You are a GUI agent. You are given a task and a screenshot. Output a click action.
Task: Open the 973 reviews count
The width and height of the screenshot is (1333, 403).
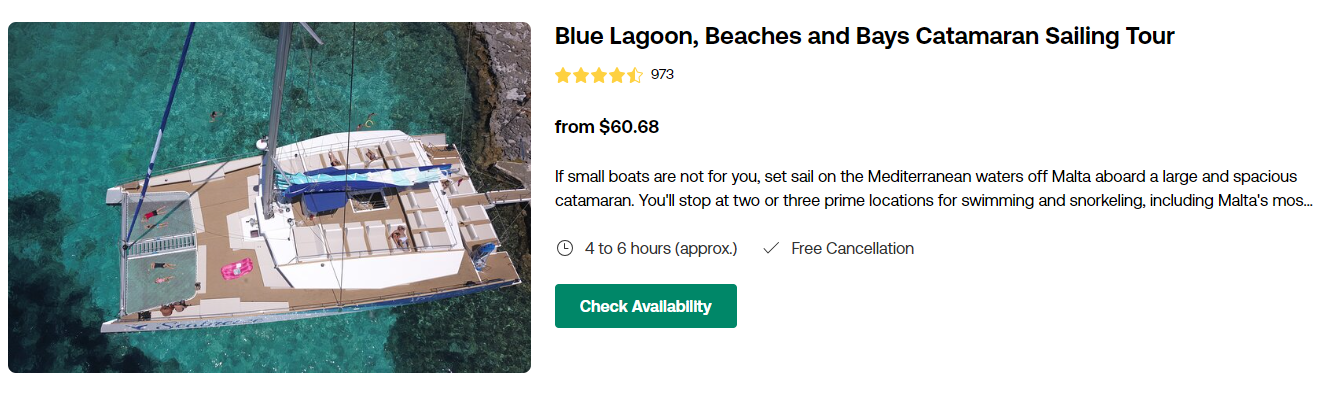(662, 74)
